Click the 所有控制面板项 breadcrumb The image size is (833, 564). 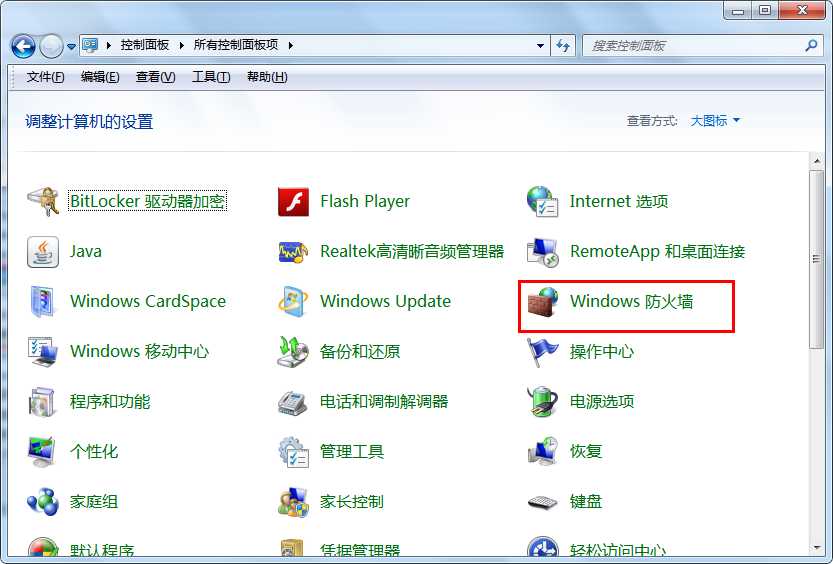click(x=236, y=45)
